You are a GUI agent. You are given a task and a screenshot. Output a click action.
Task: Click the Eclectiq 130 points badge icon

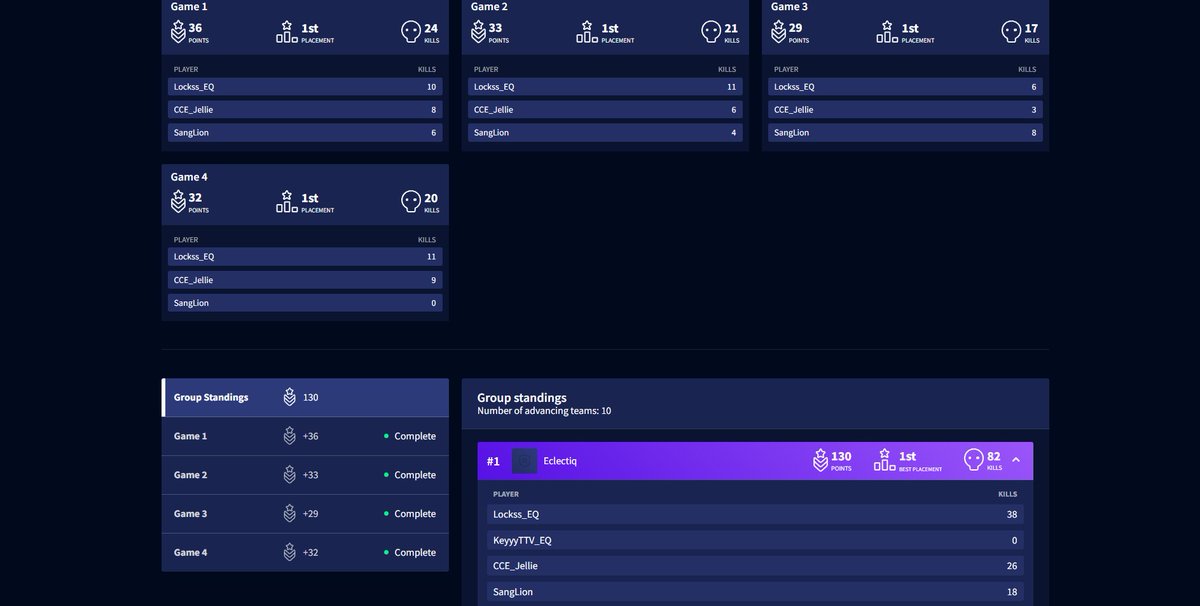820,460
